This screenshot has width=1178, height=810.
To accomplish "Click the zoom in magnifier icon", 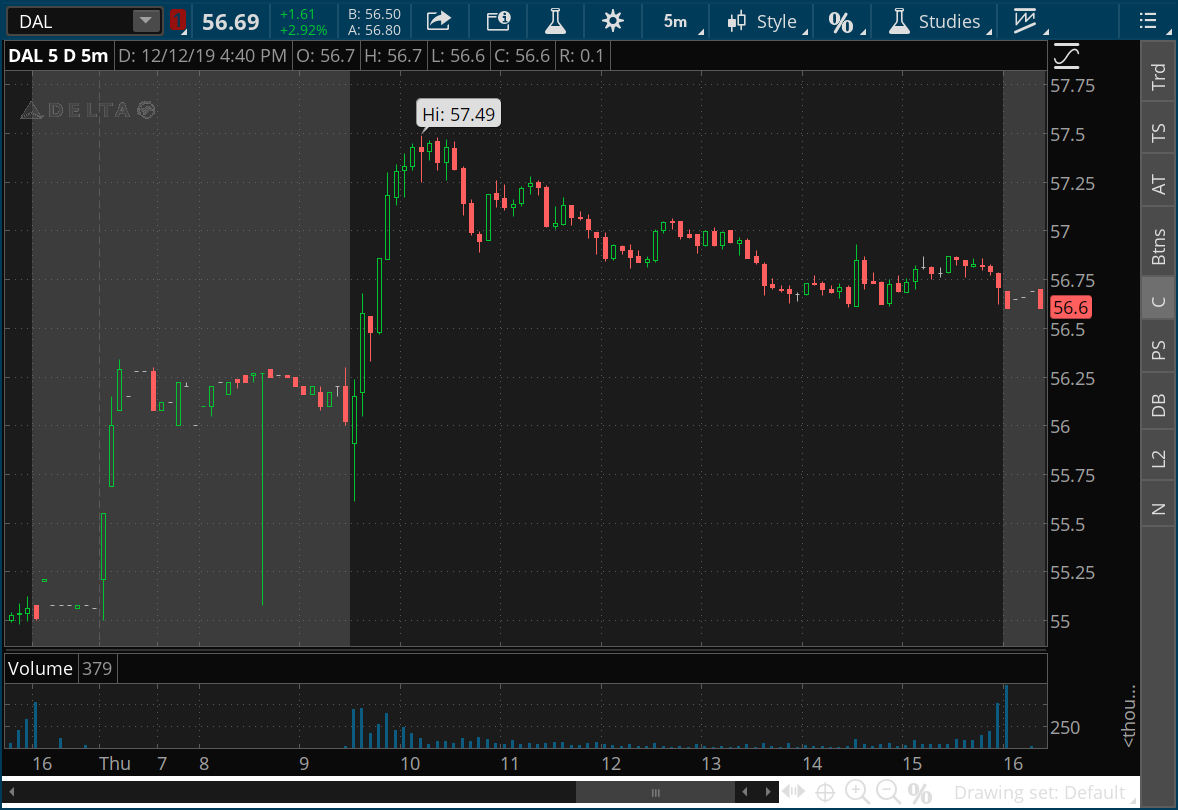I will [x=856, y=792].
